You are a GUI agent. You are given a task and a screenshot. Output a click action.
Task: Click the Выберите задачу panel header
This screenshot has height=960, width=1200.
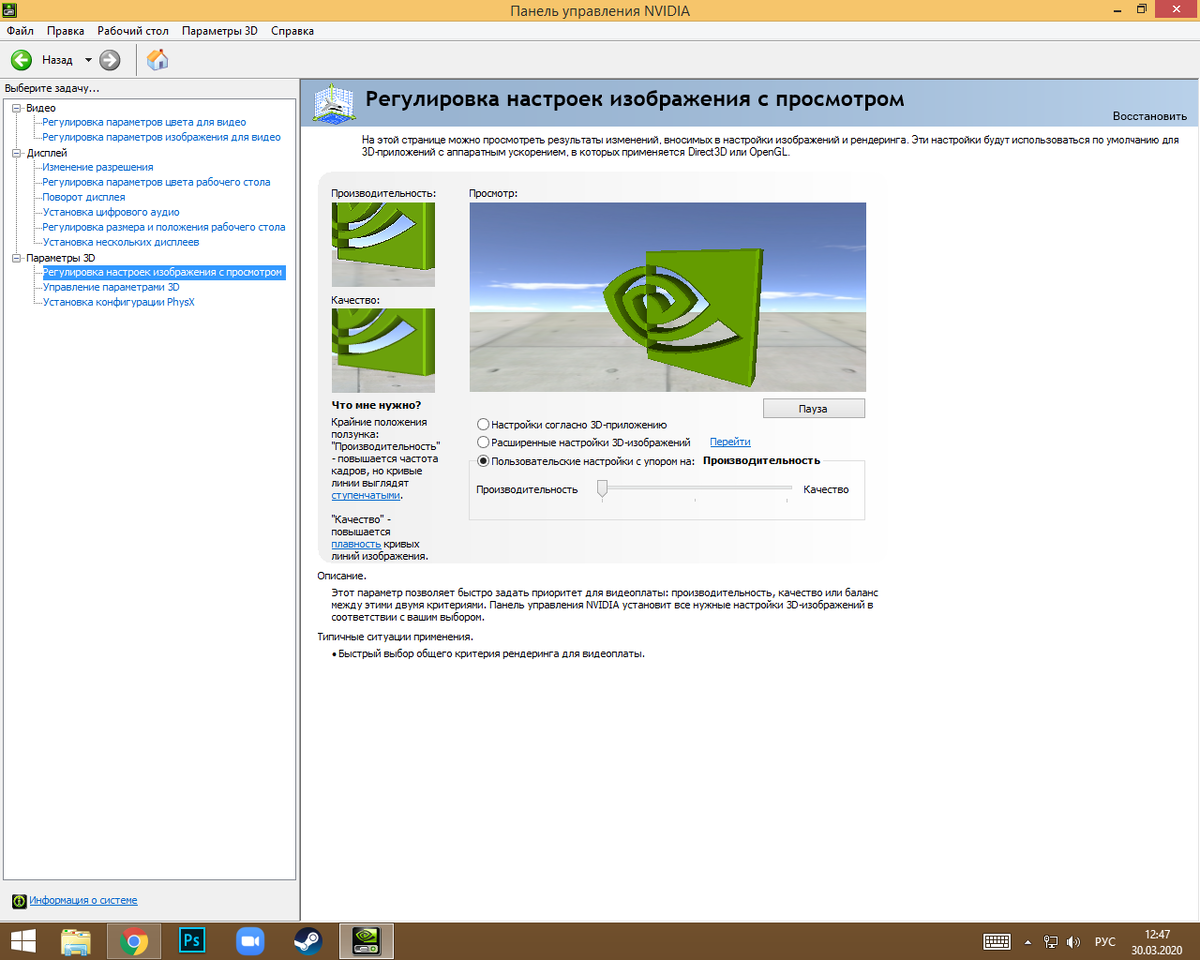[52, 88]
